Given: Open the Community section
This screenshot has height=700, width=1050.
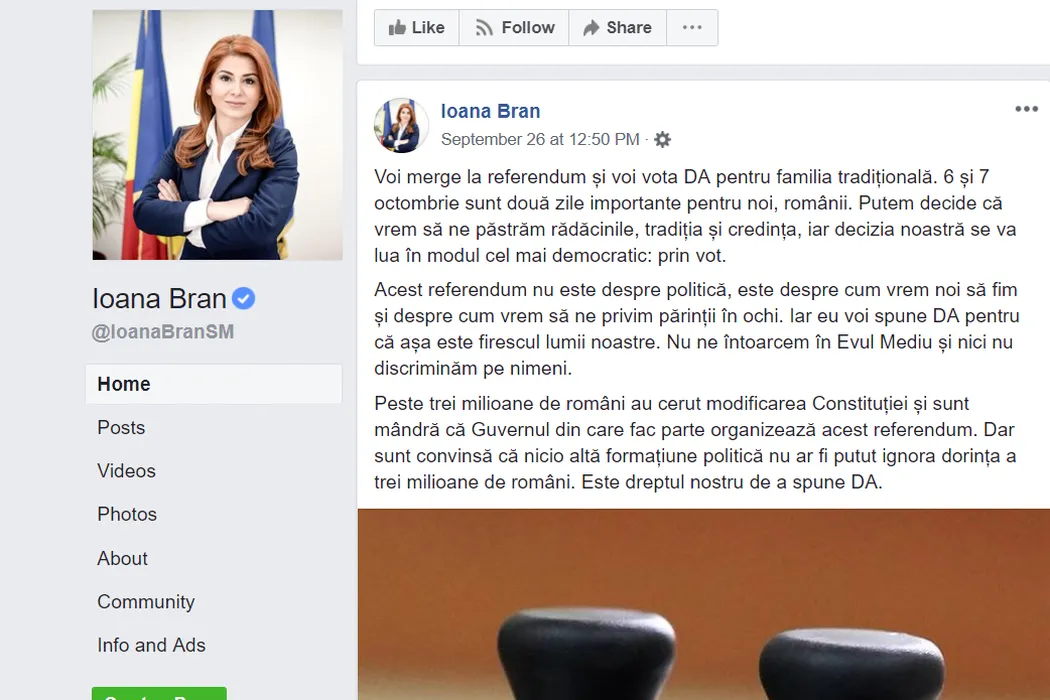Looking at the screenshot, I should (146, 602).
